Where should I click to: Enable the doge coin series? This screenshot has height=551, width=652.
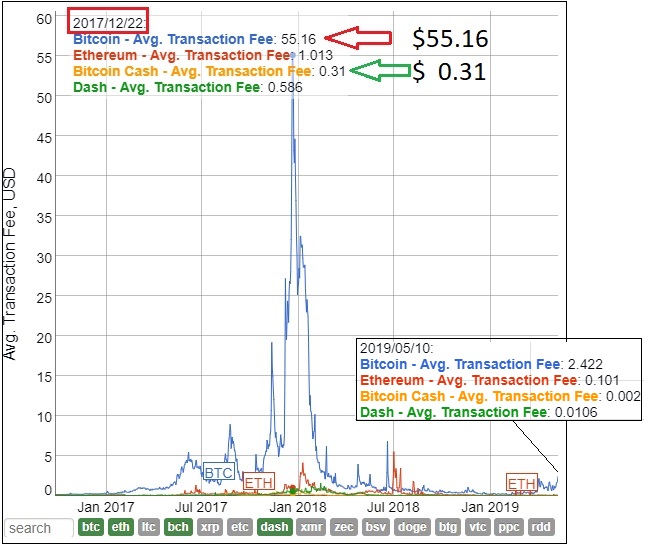click(x=412, y=527)
